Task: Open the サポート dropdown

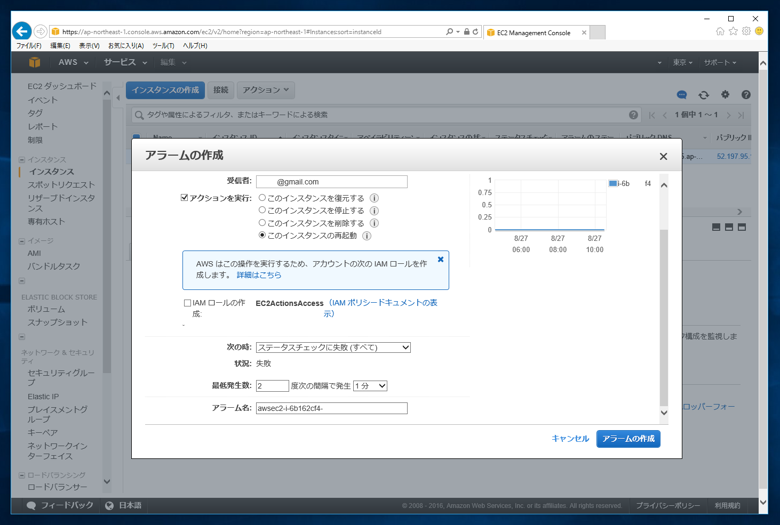Action: click(x=720, y=62)
